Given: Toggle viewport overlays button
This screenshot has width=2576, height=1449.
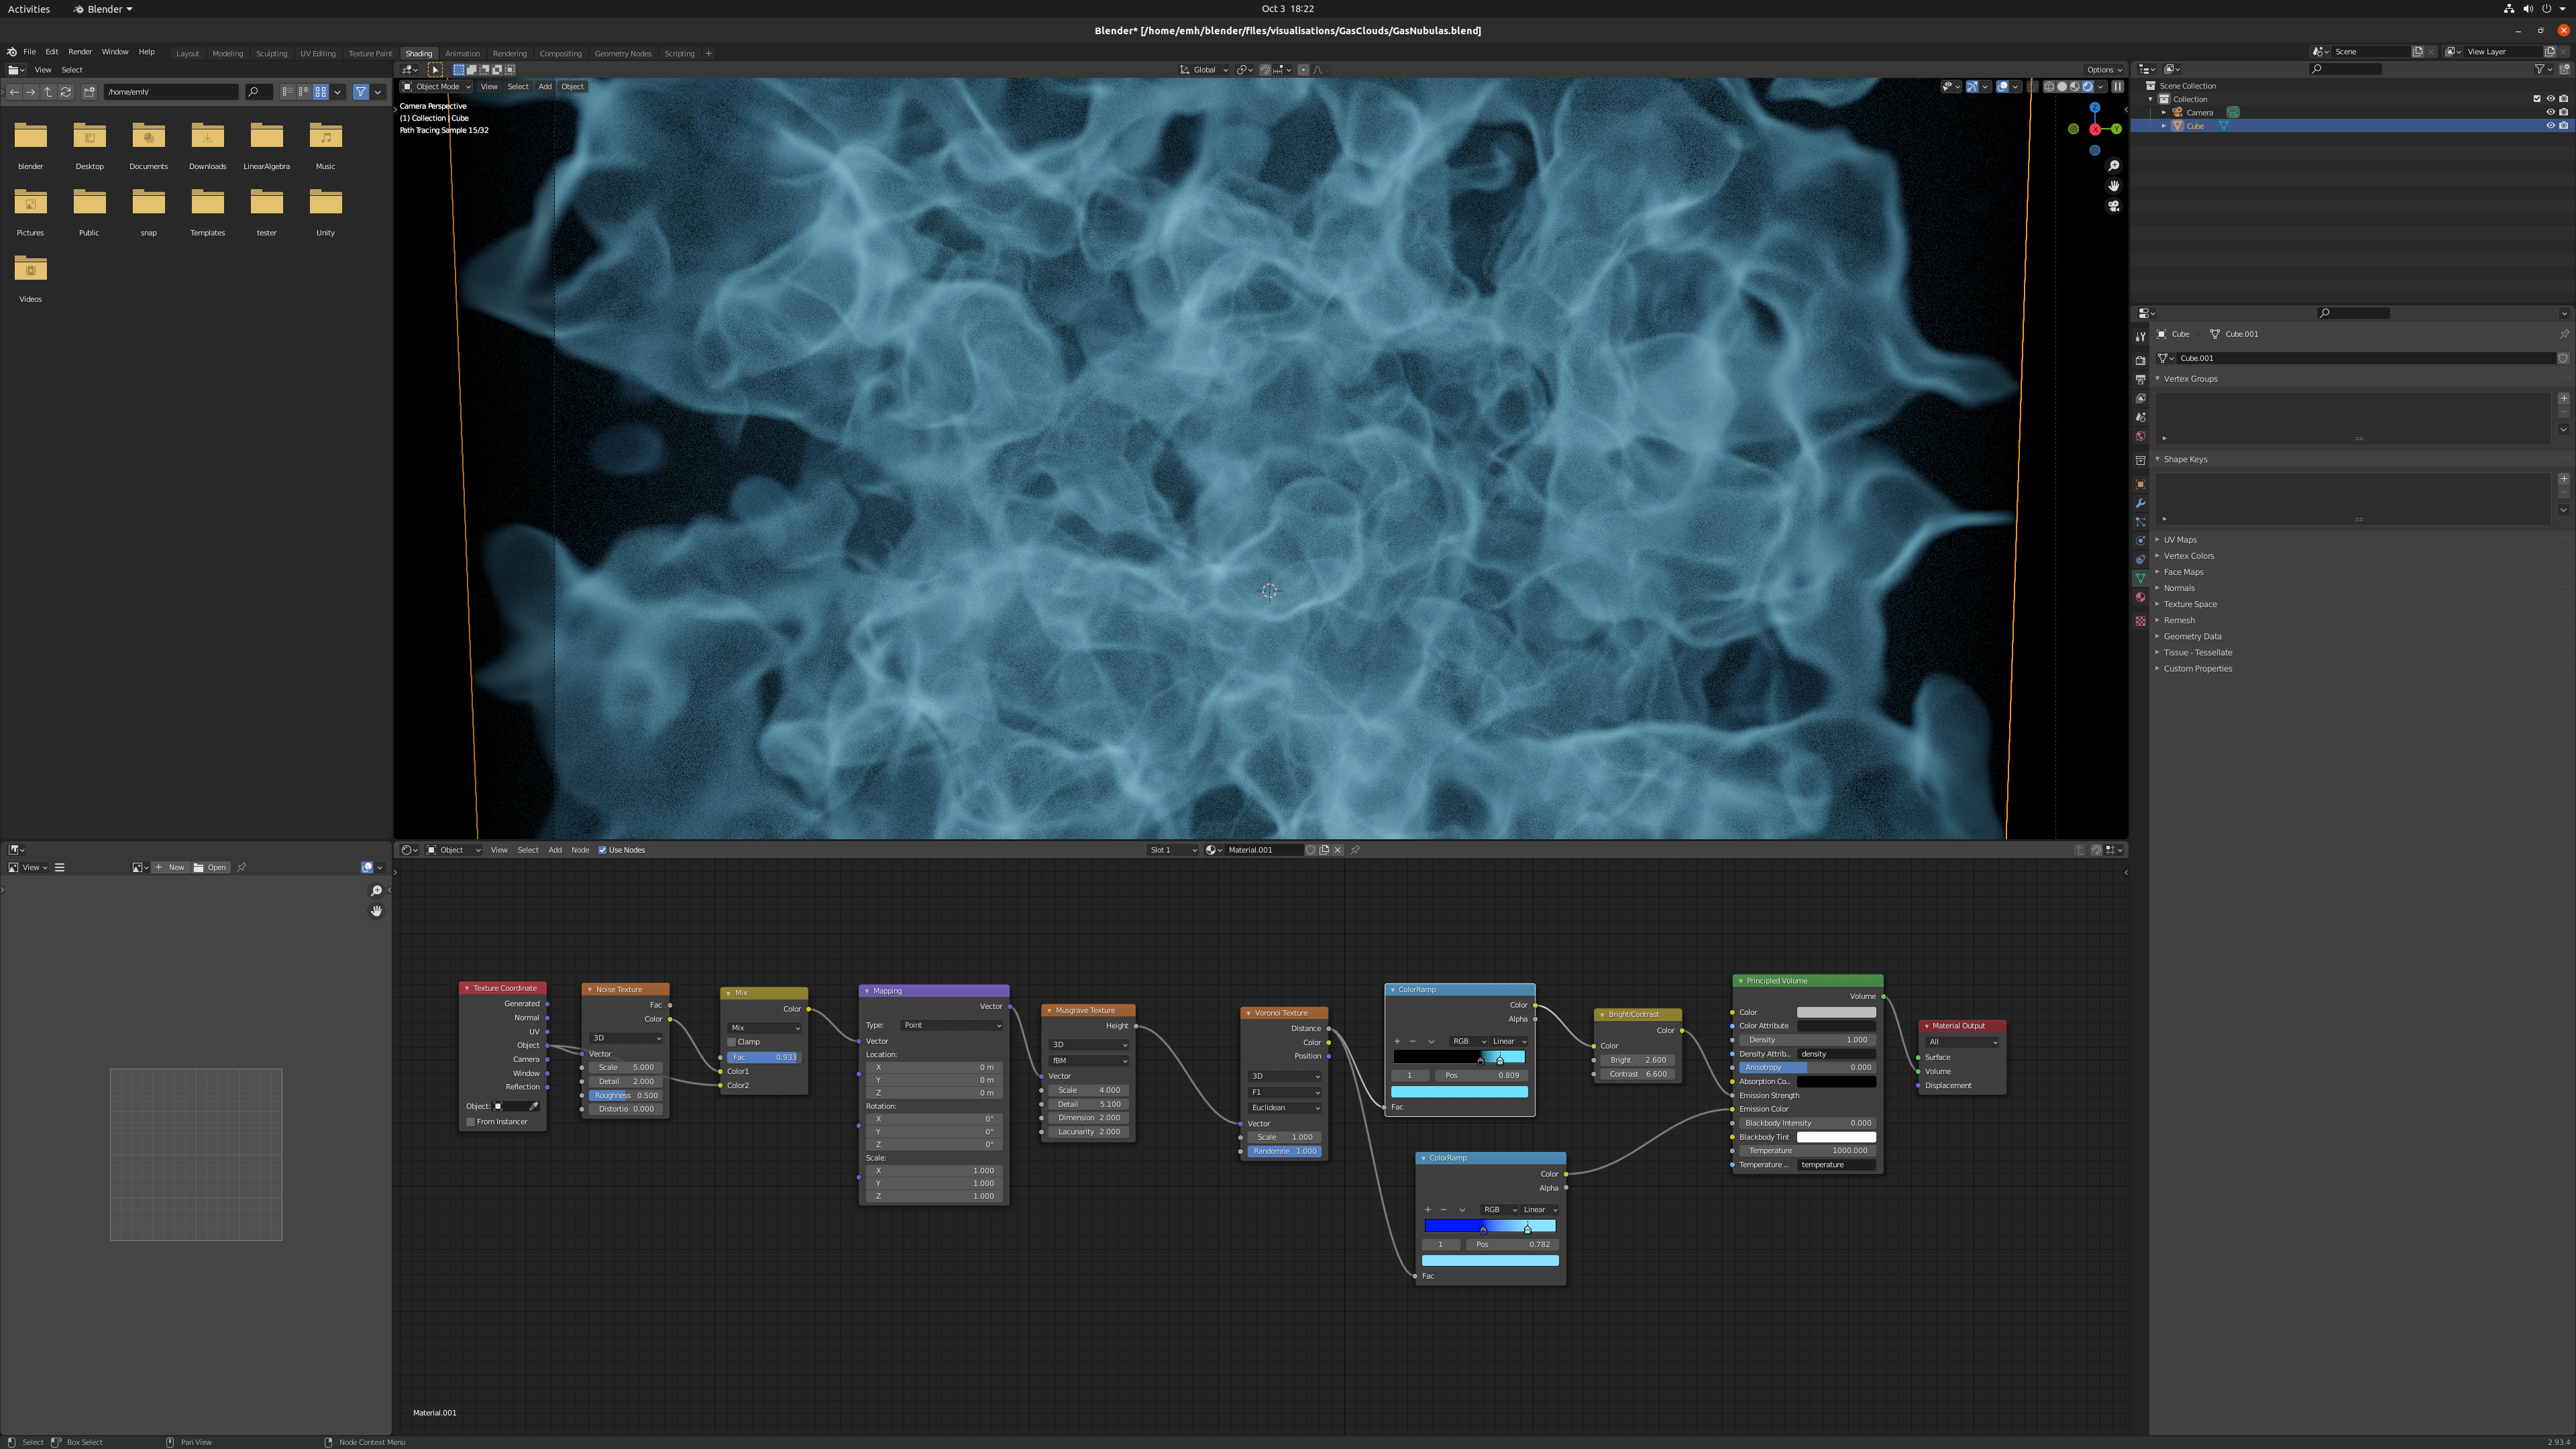Looking at the screenshot, I should (x=2002, y=86).
